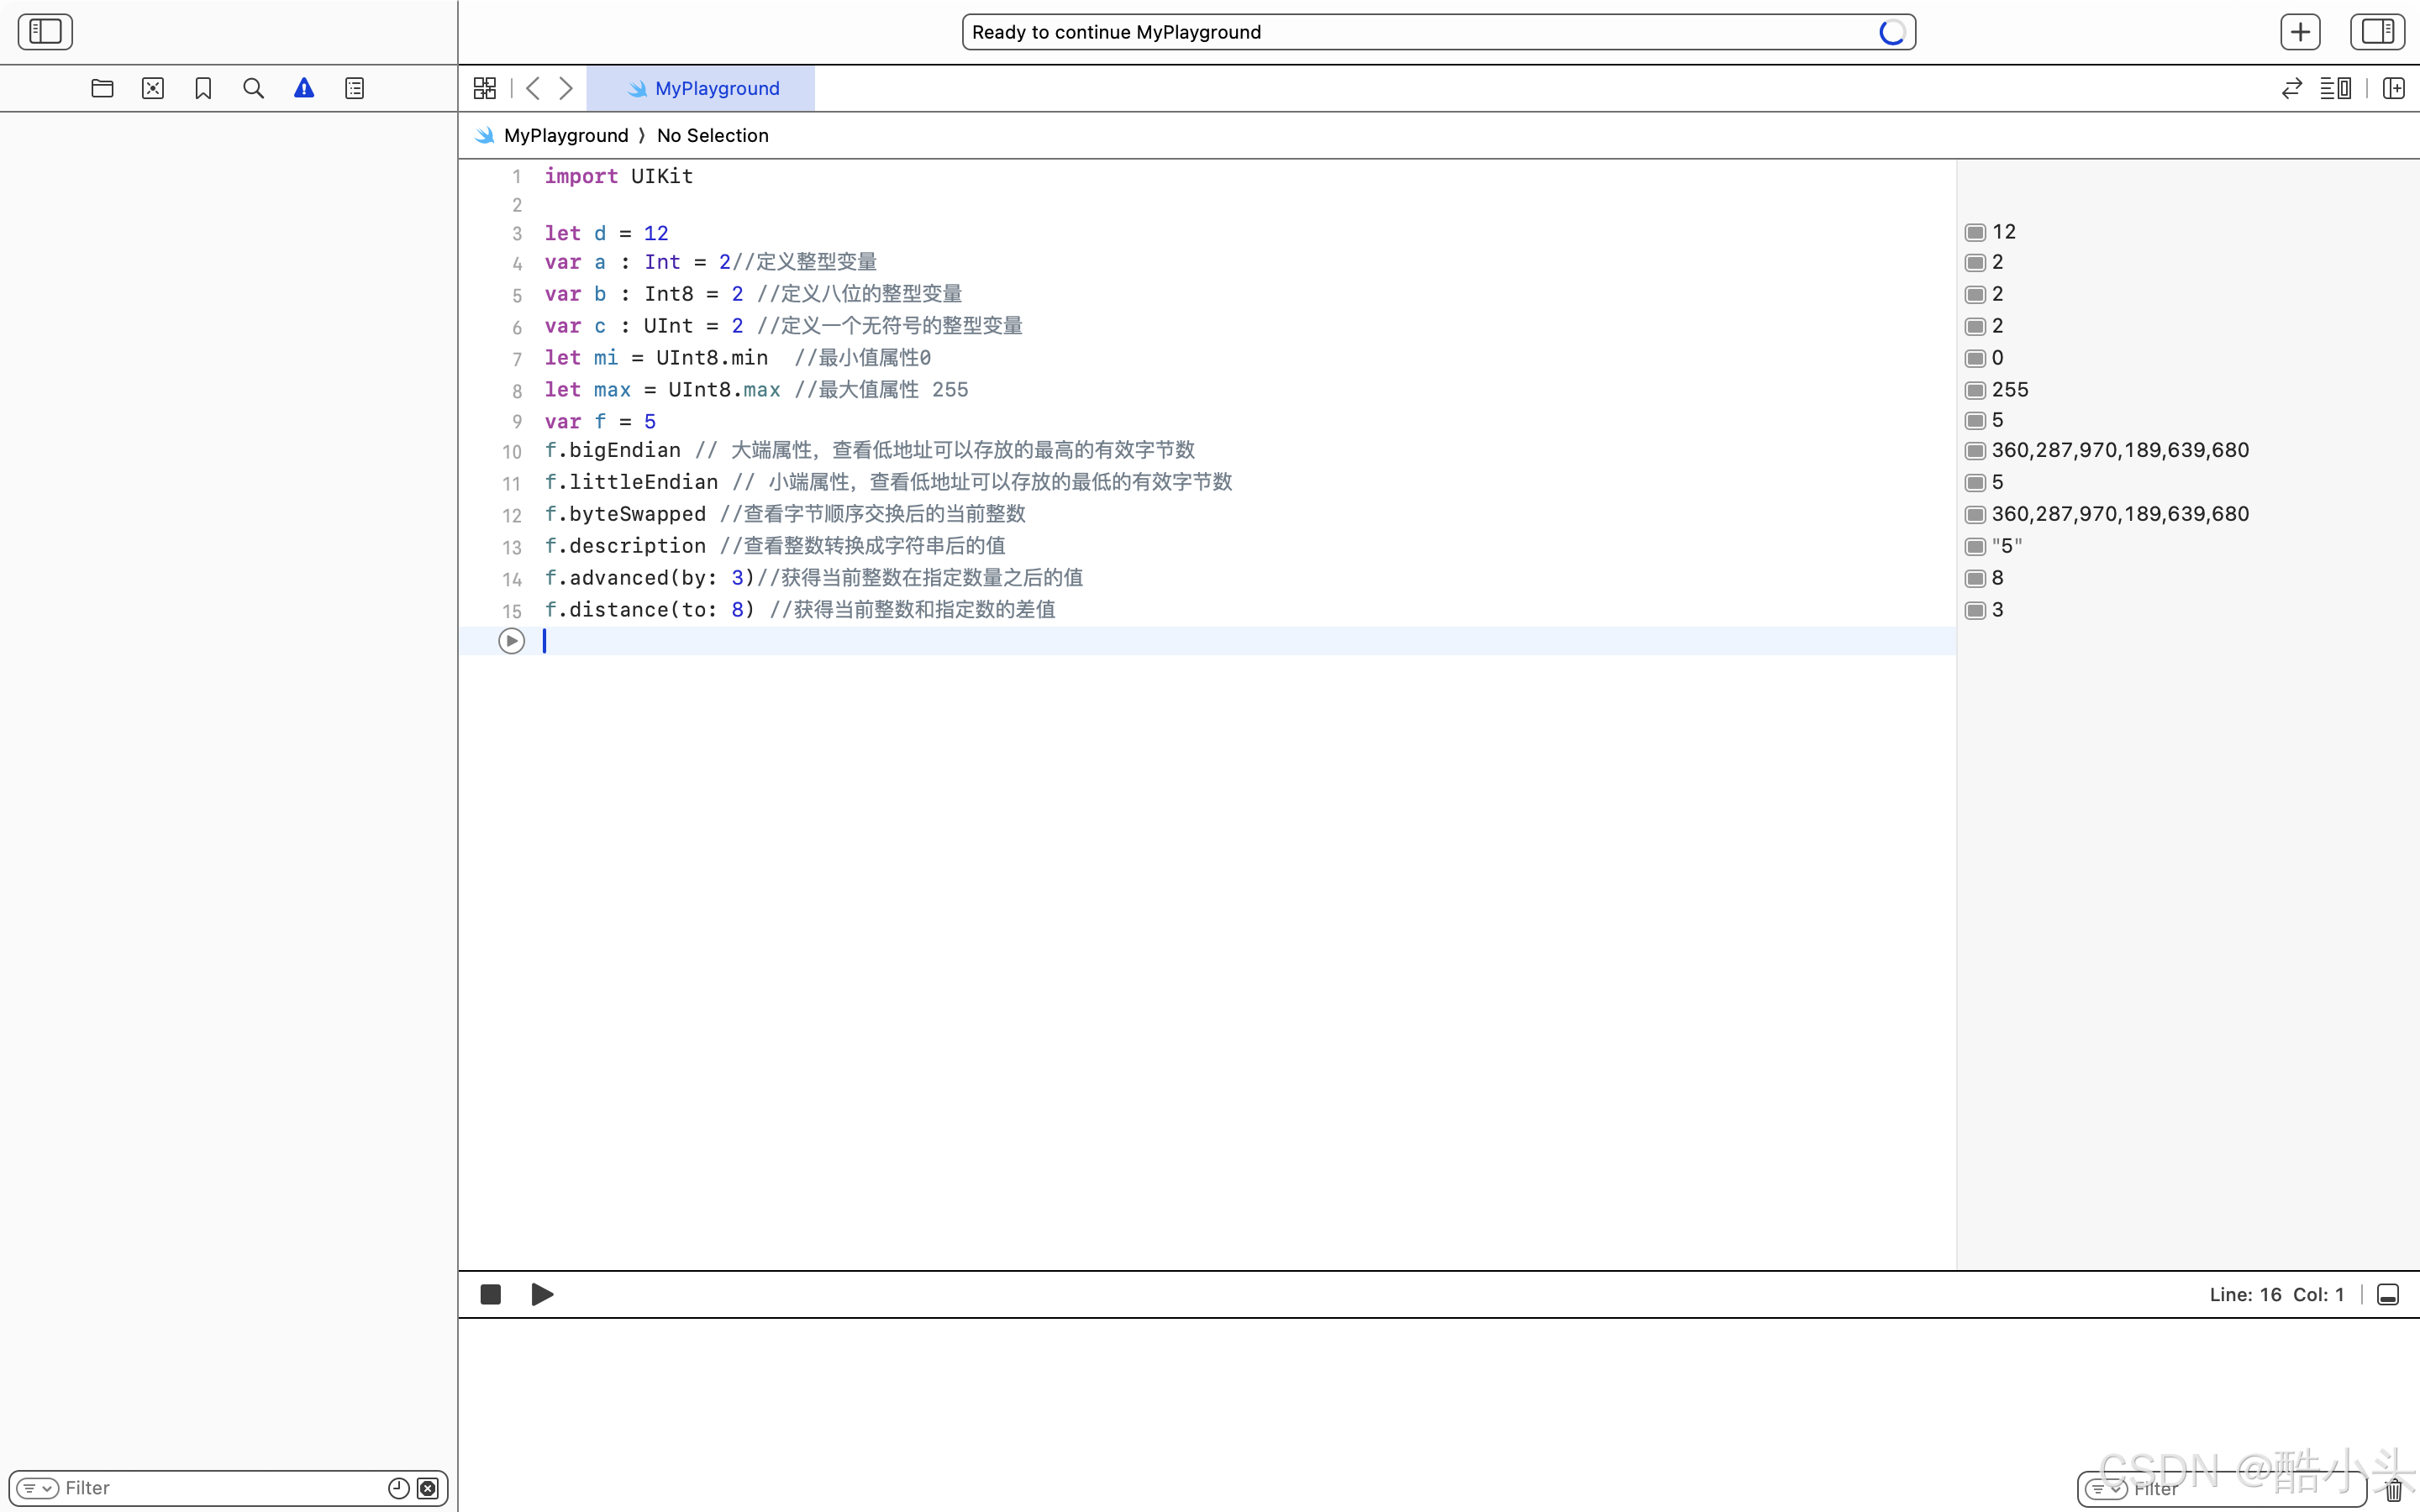Click line number 10 in gutter
Screen dimensions: 2420x1512
coord(512,452)
